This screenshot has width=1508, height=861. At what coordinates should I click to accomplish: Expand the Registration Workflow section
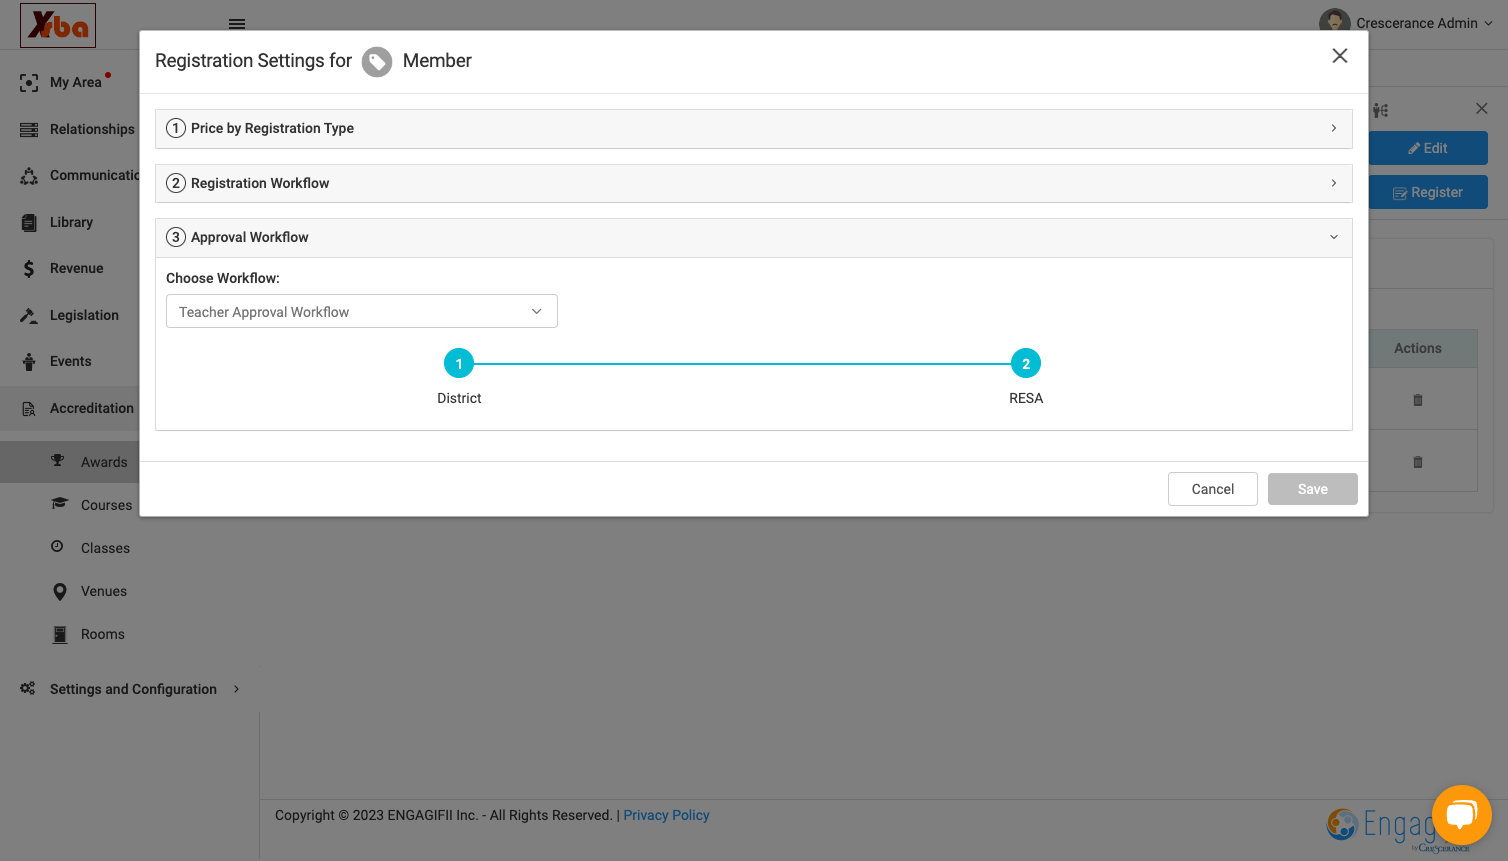pyautogui.click(x=754, y=184)
